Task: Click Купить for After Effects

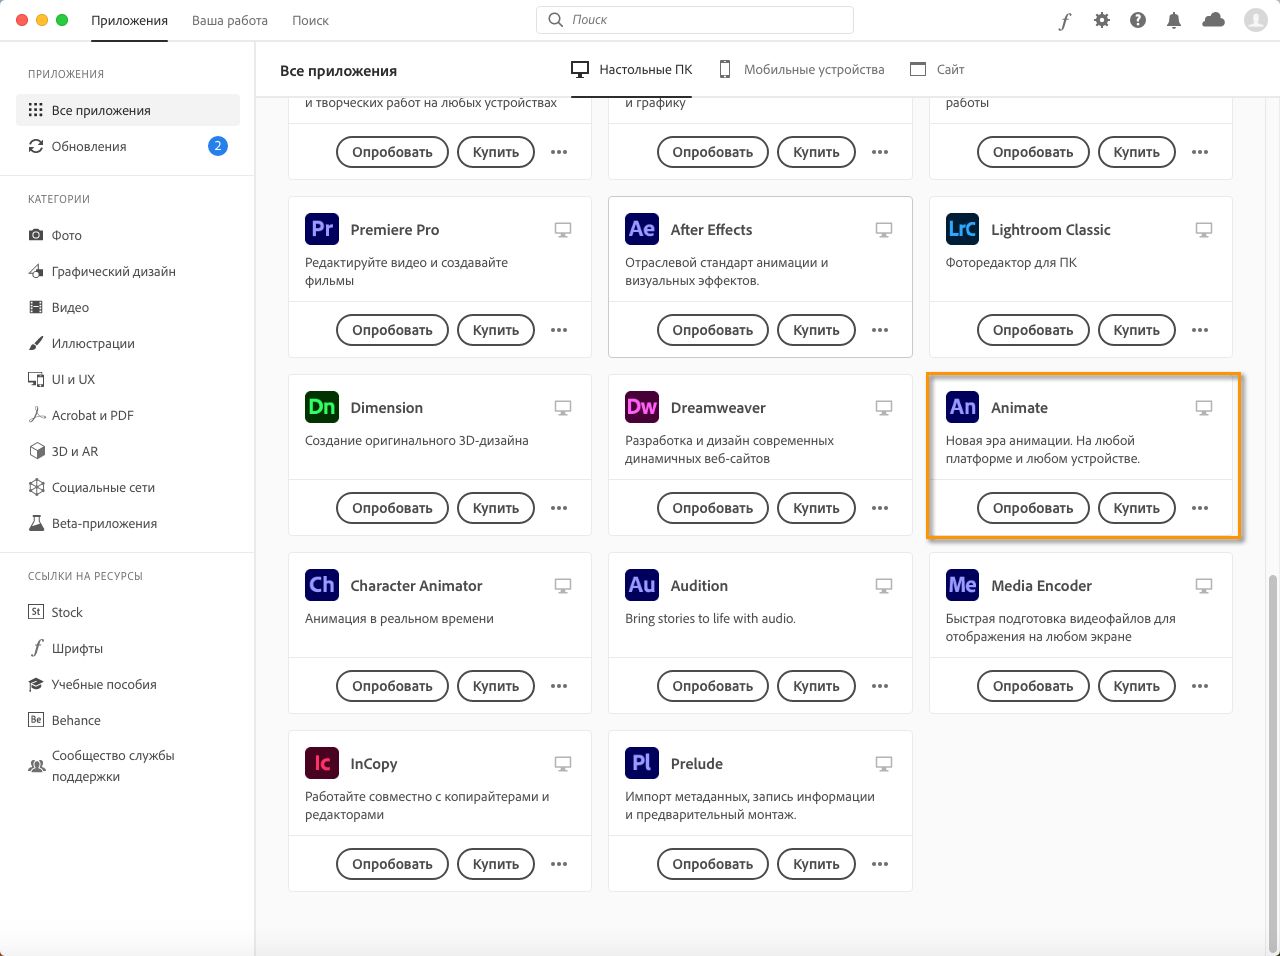Action: tap(816, 330)
